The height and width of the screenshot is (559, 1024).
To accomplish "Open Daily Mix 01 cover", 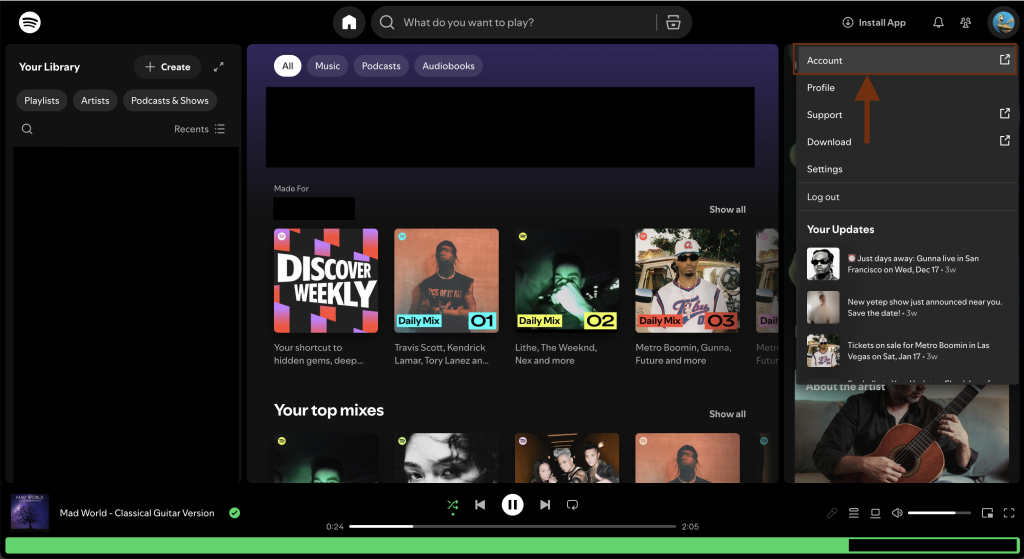I will (x=446, y=281).
